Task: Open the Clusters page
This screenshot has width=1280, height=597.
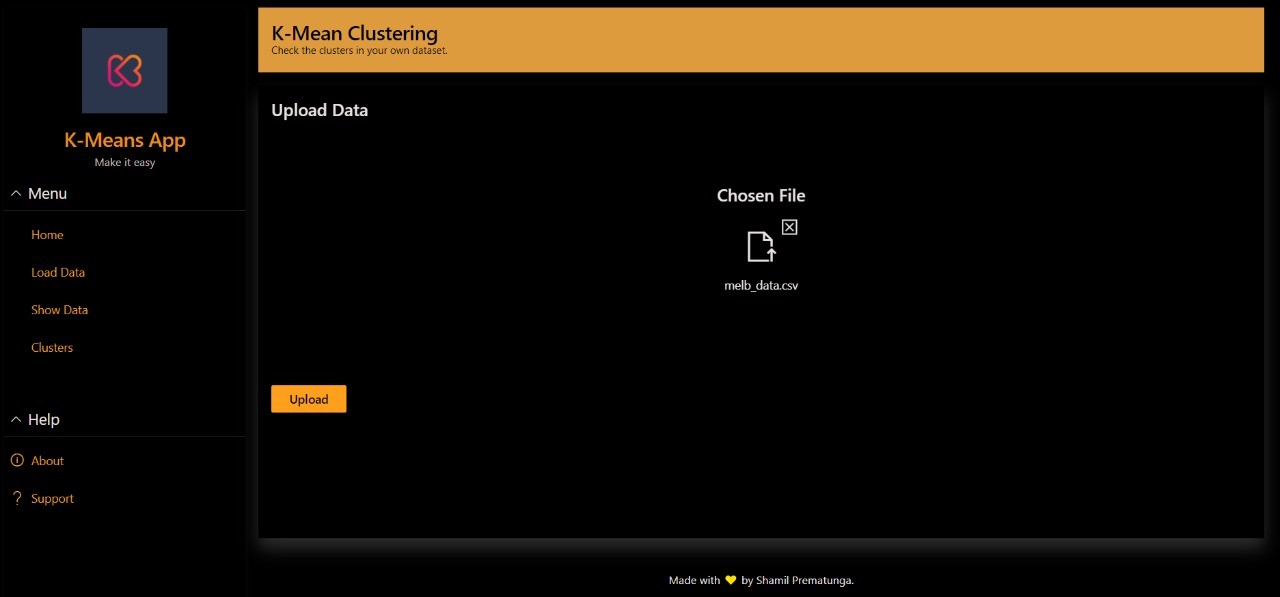Action: click(52, 347)
